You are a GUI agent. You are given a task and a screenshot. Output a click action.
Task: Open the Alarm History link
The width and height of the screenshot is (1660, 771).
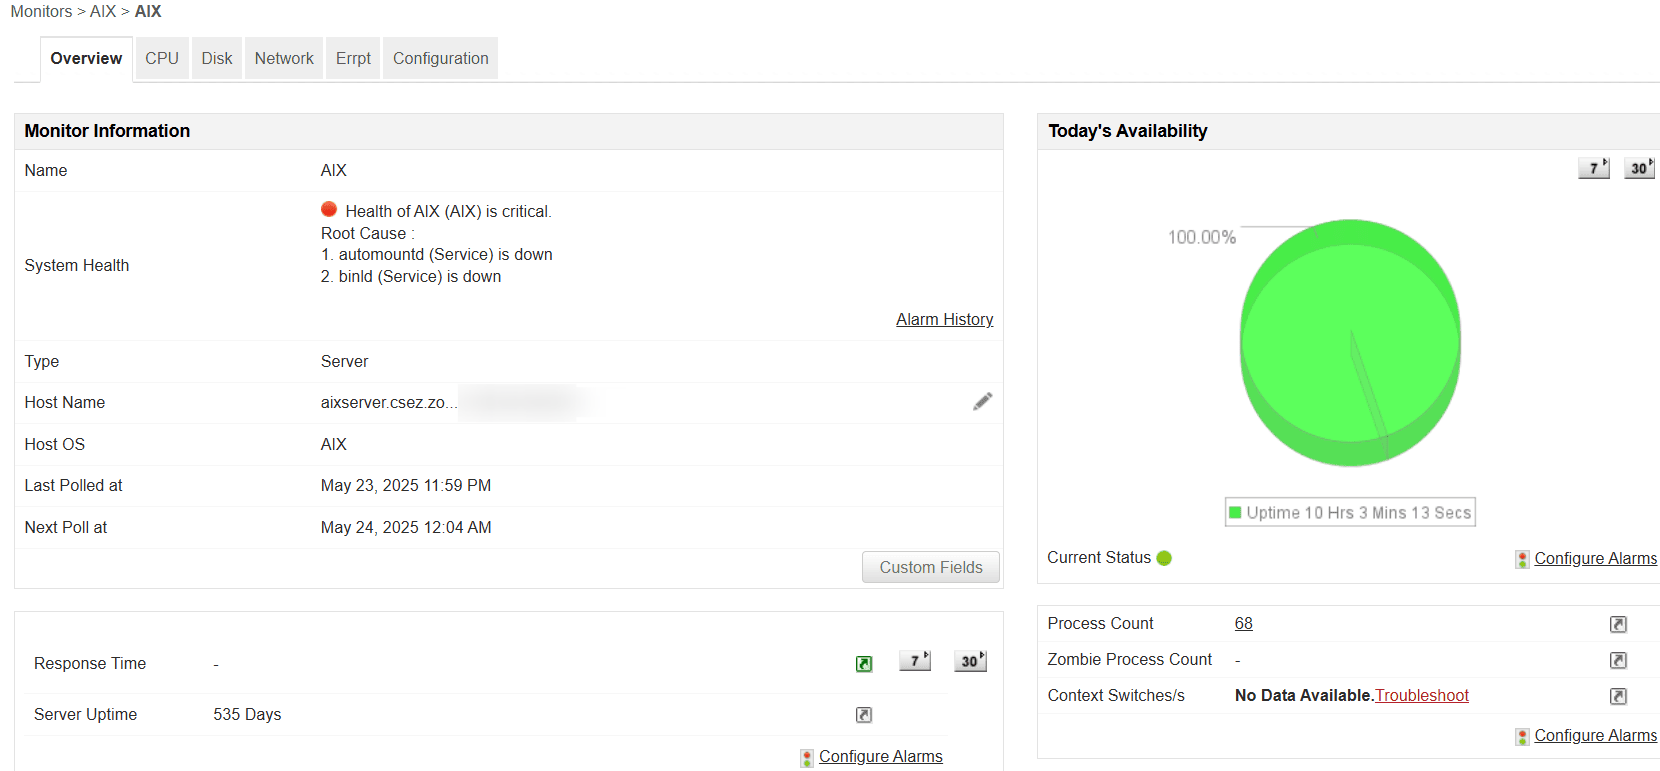coord(944,319)
